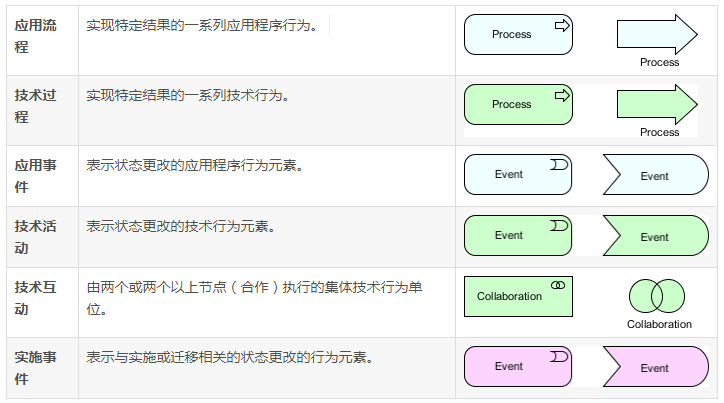
Task: Select the green Process arrow shape
Action: (657, 104)
